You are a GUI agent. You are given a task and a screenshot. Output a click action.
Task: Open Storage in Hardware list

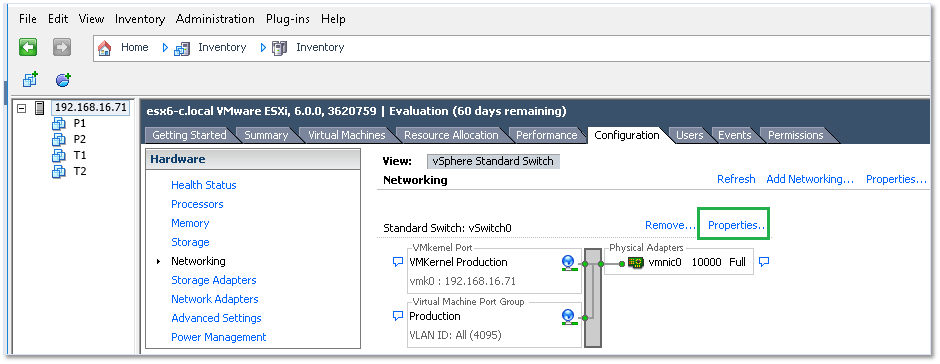tap(190, 242)
